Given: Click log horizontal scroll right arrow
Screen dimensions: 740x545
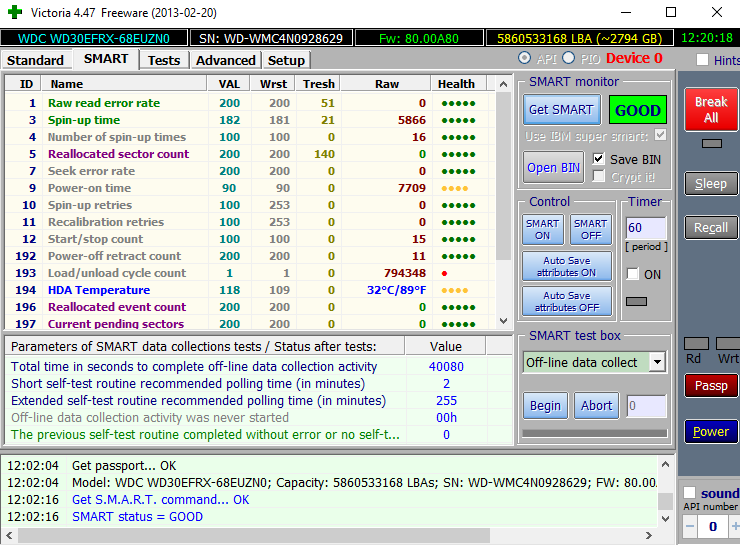Looking at the screenshot, I should coord(649,536).
